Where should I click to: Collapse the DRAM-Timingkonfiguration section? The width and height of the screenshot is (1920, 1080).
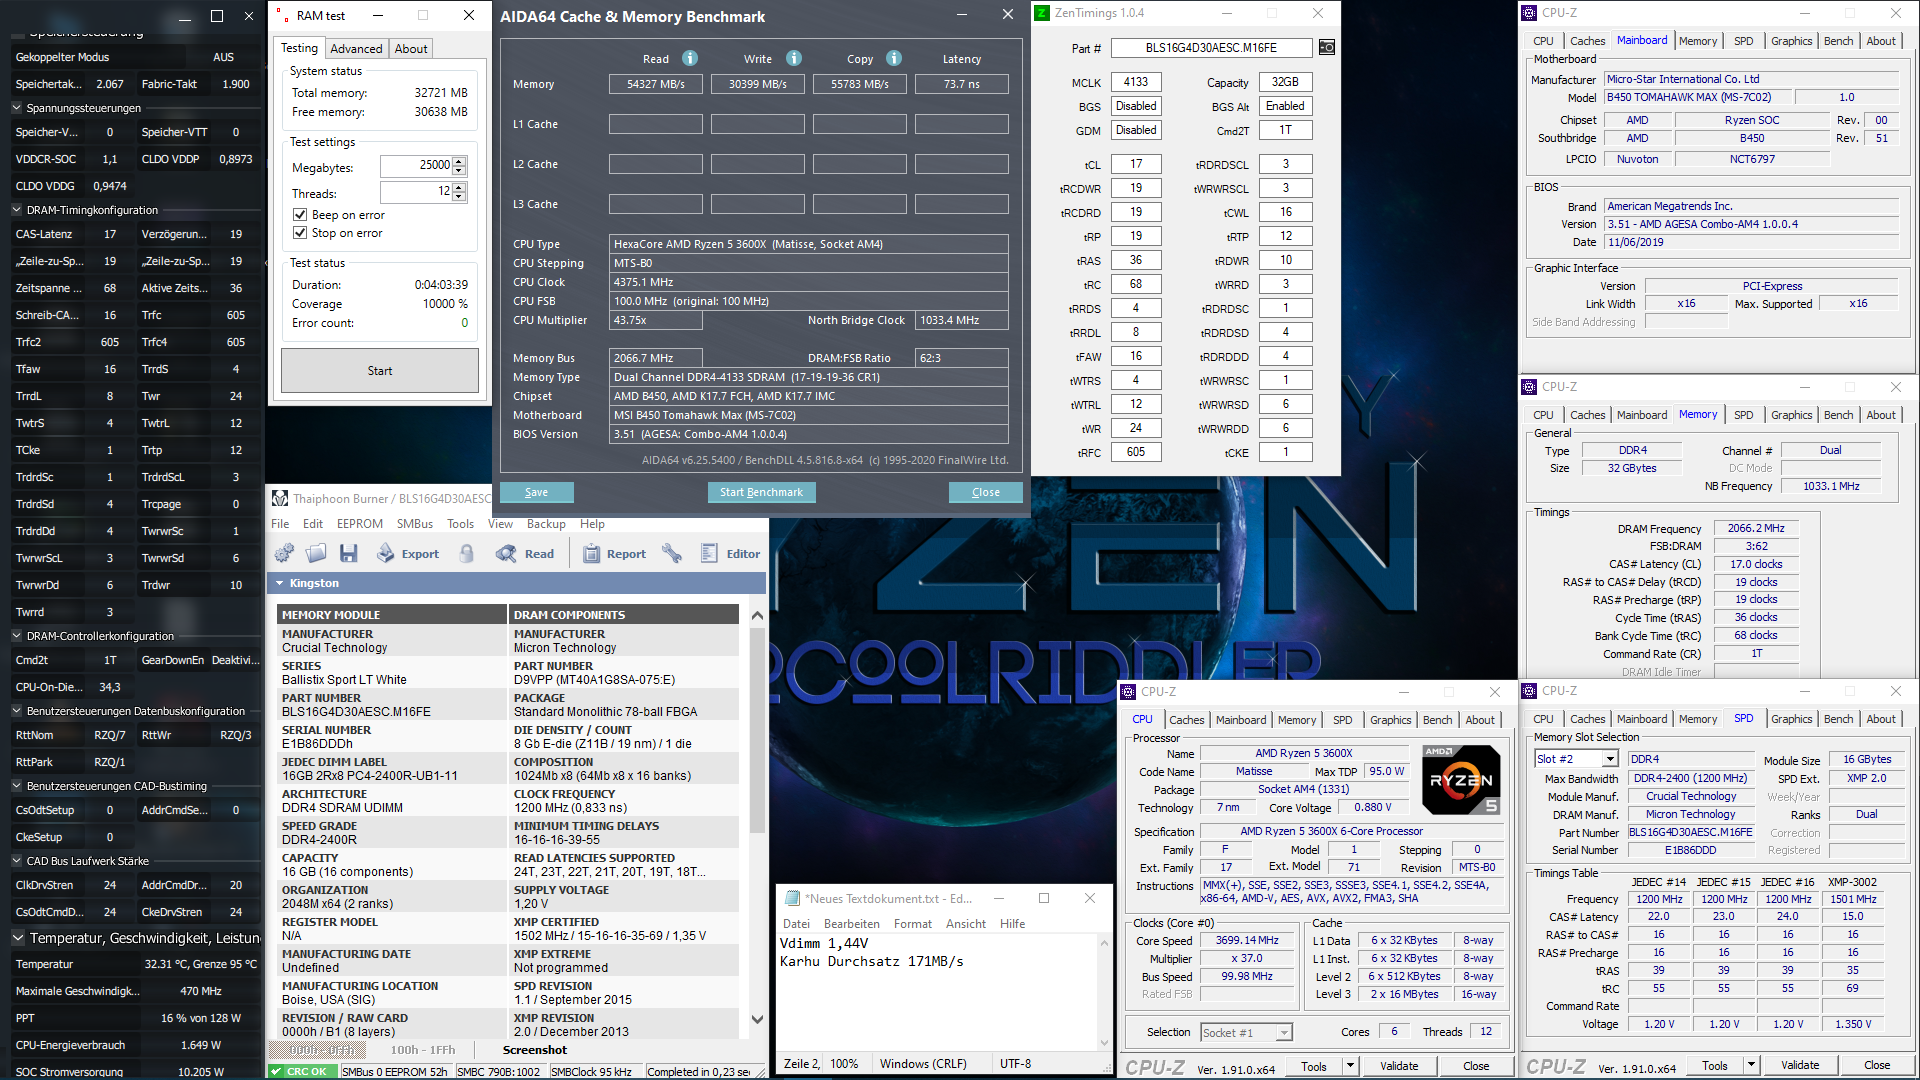(x=17, y=210)
